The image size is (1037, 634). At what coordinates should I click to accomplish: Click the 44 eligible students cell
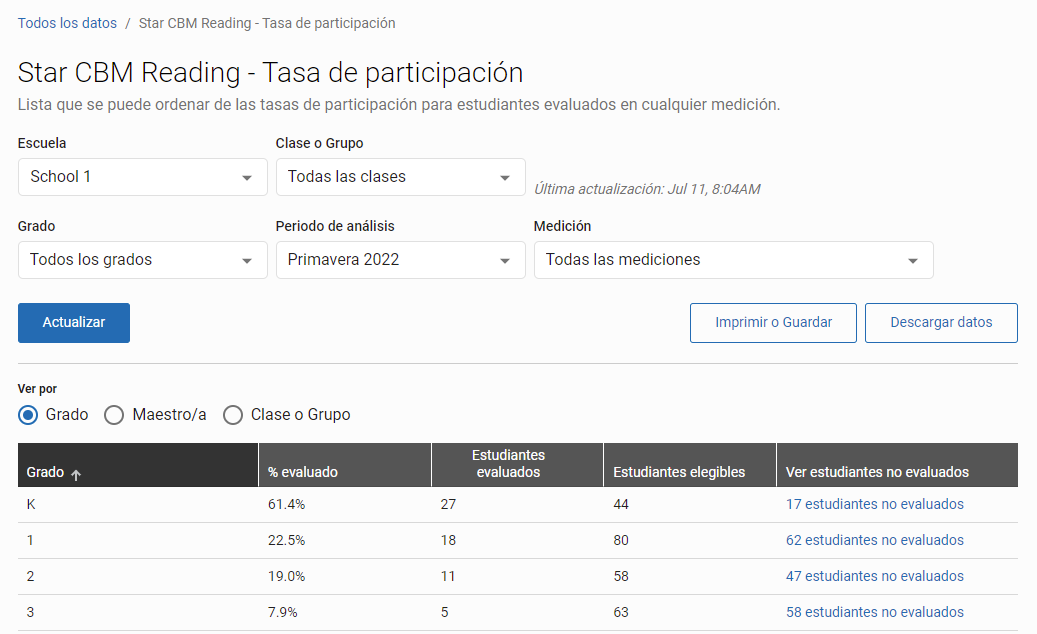tap(620, 504)
